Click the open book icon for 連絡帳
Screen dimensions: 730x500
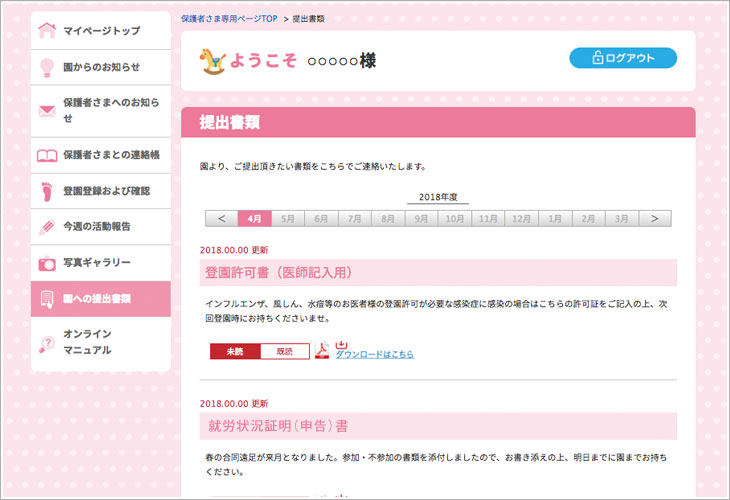(47, 155)
